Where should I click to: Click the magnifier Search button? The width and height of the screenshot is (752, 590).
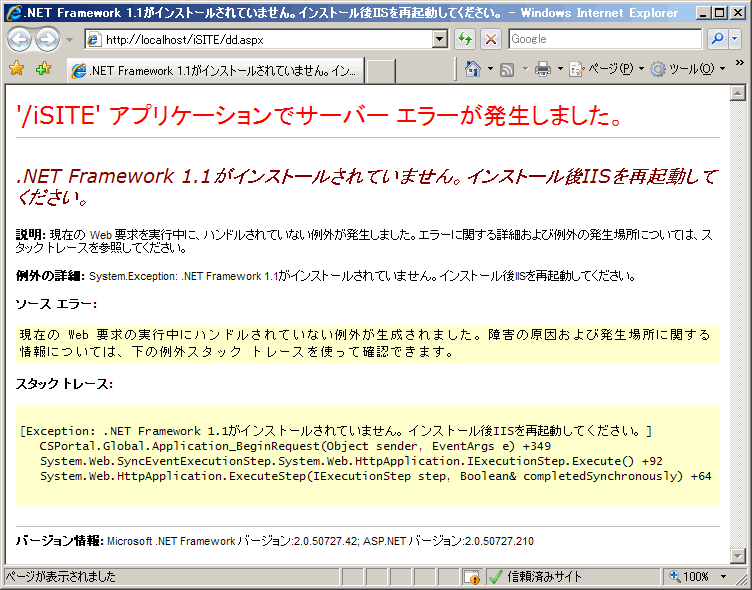717,39
